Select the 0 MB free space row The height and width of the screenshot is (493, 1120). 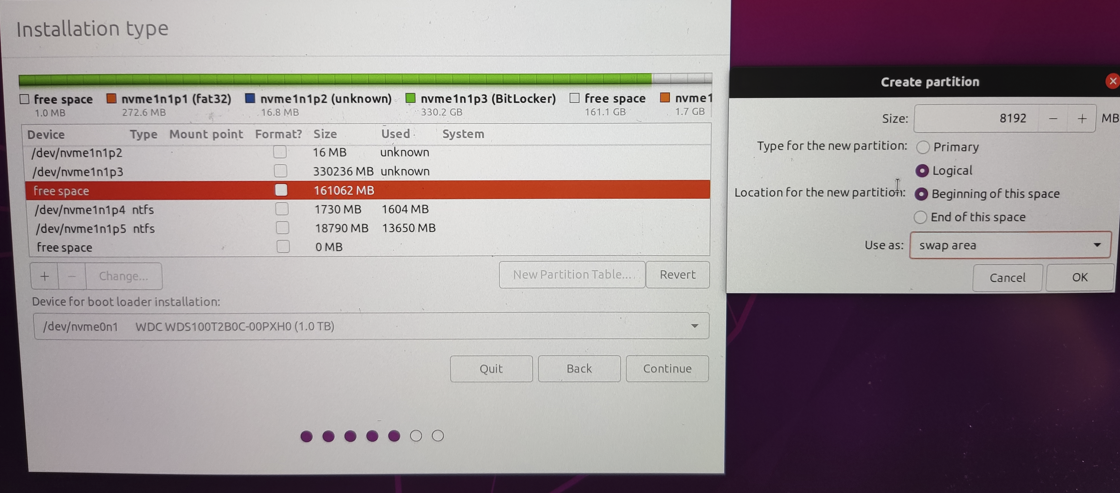(x=368, y=247)
